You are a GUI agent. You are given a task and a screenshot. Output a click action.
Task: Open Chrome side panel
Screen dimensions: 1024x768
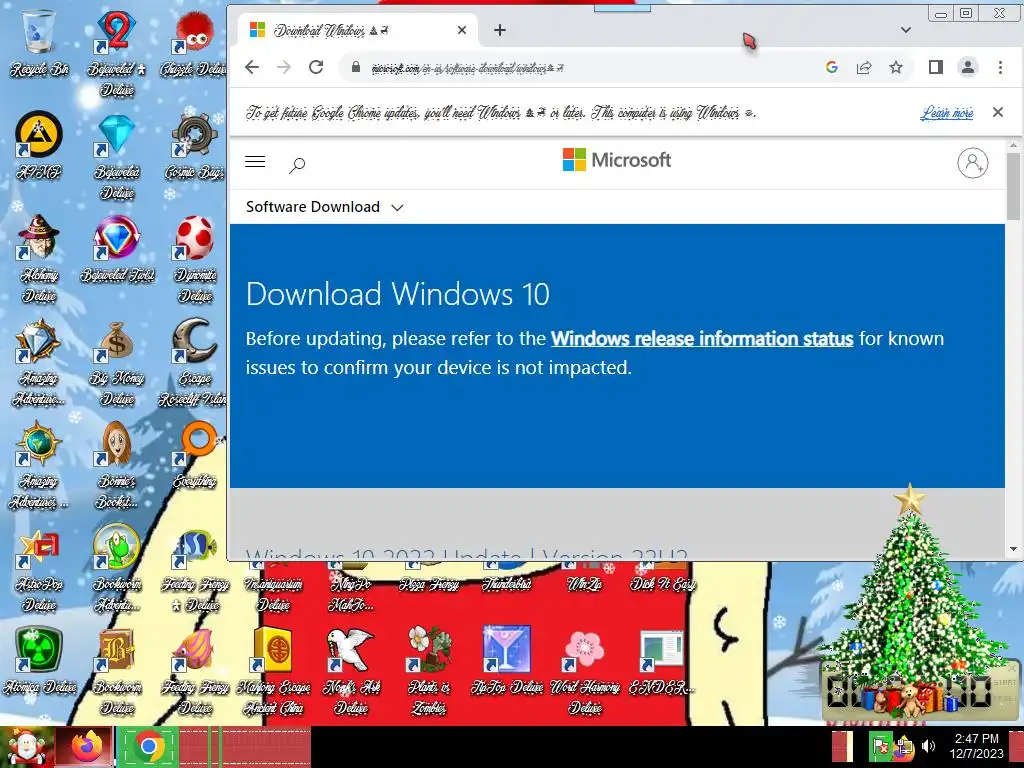pos(935,67)
